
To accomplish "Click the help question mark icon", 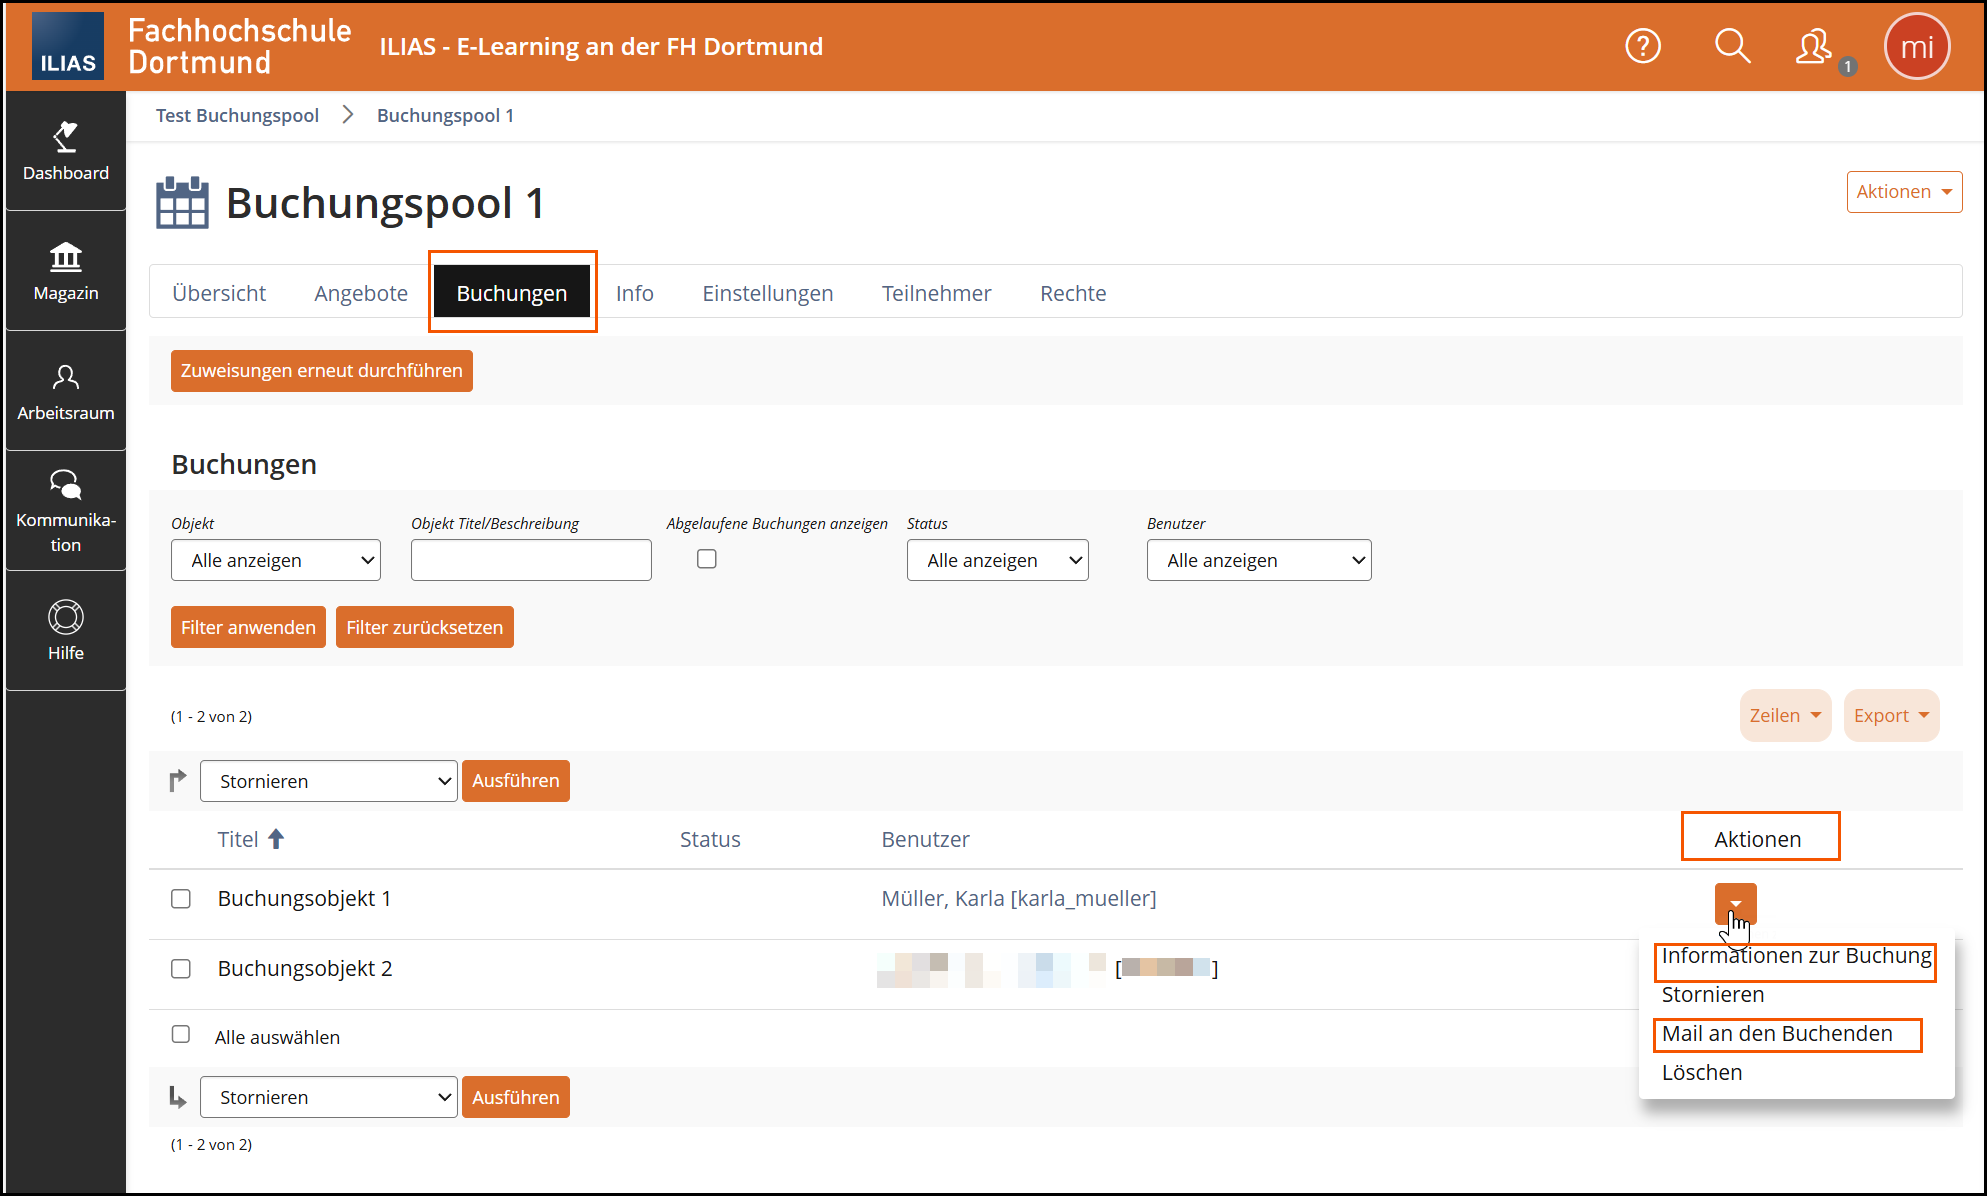I will point(1642,46).
